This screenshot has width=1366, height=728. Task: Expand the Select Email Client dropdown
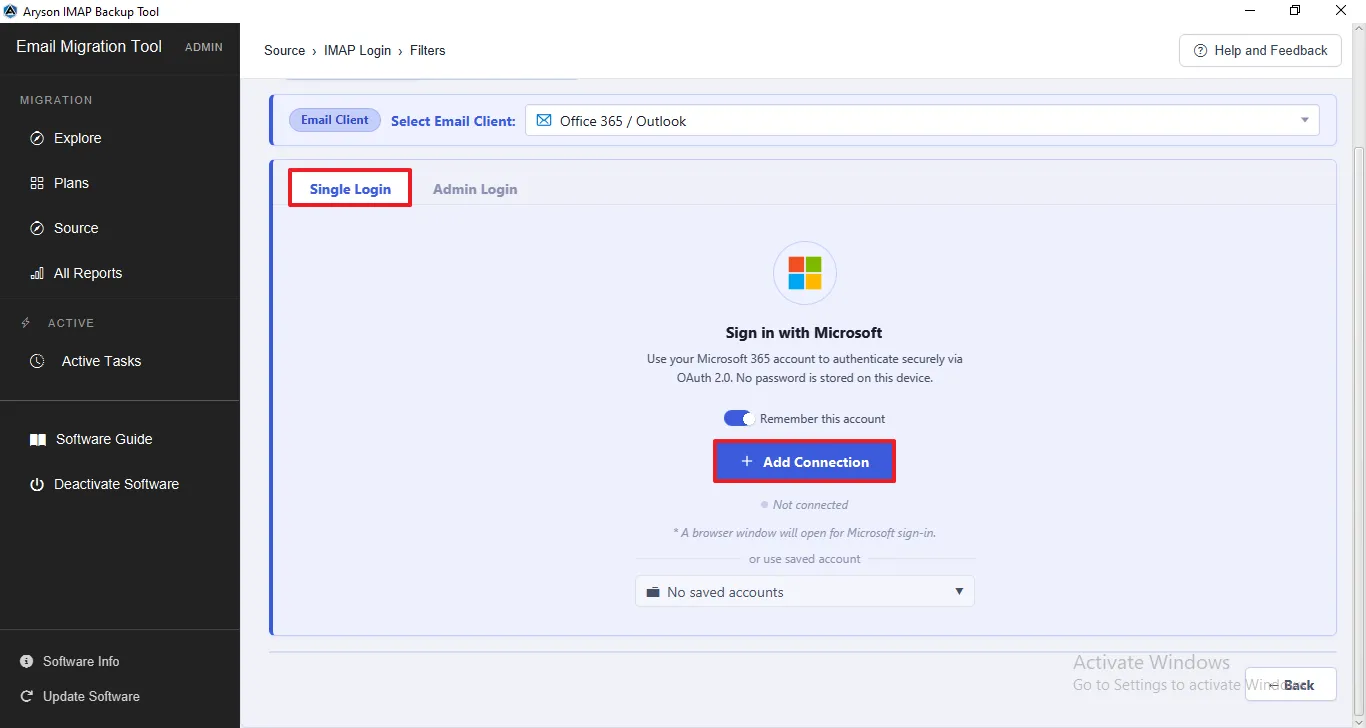(x=922, y=121)
